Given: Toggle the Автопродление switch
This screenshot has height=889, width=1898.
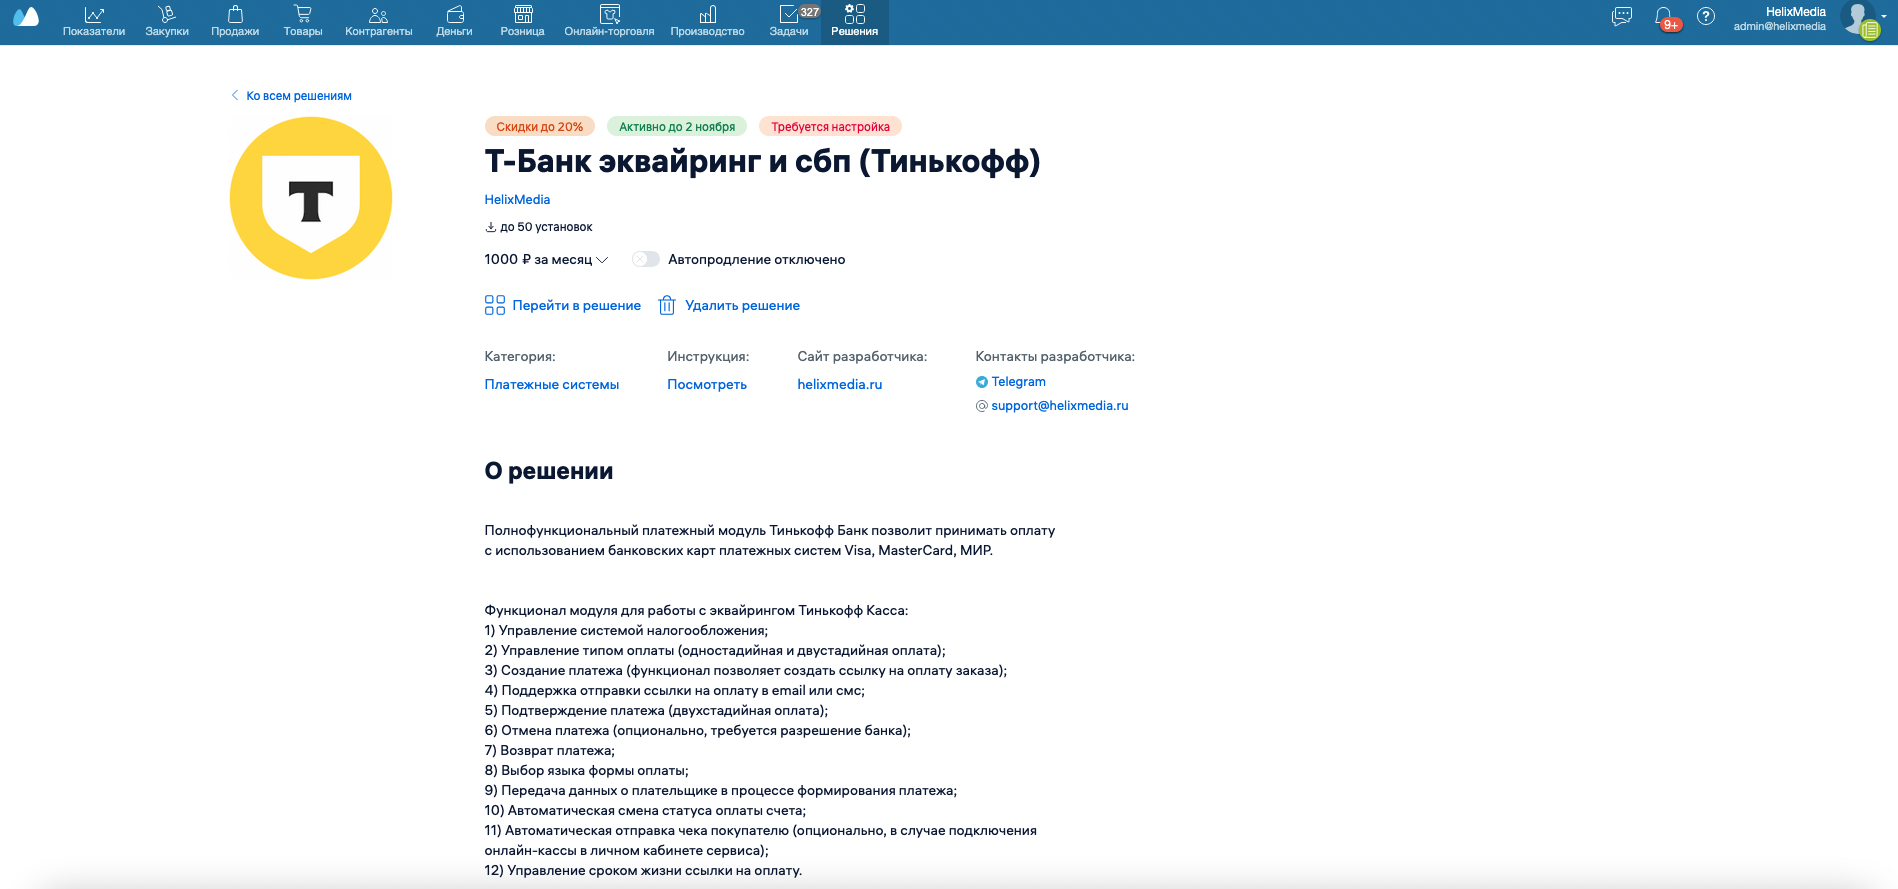Looking at the screenshot, I should pos(646,260).
